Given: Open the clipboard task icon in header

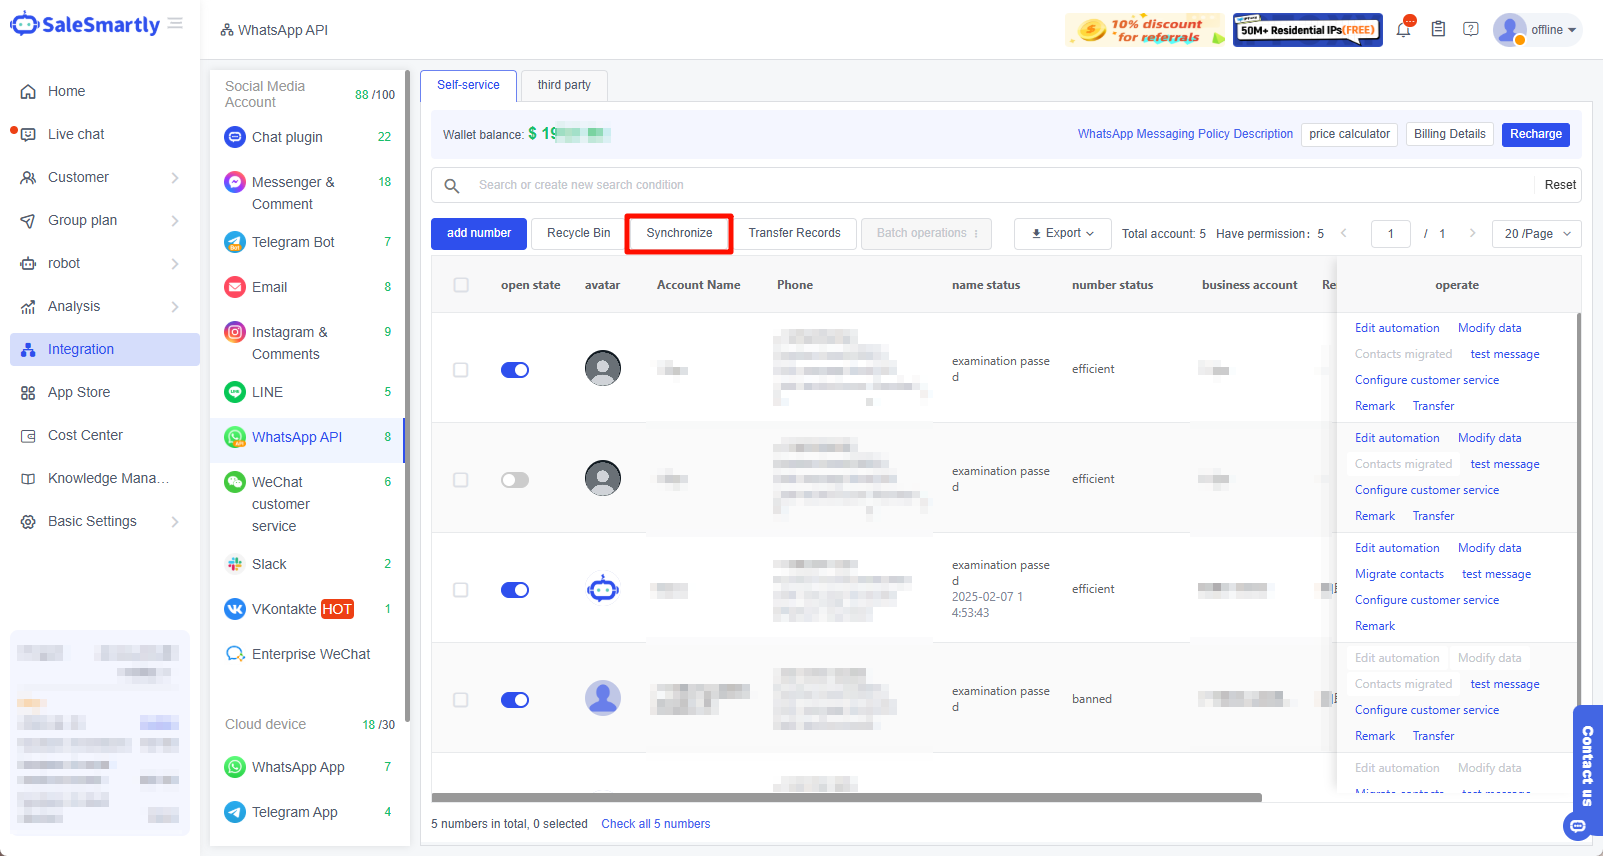Looking at the screenshot, I should [1438, 30].
